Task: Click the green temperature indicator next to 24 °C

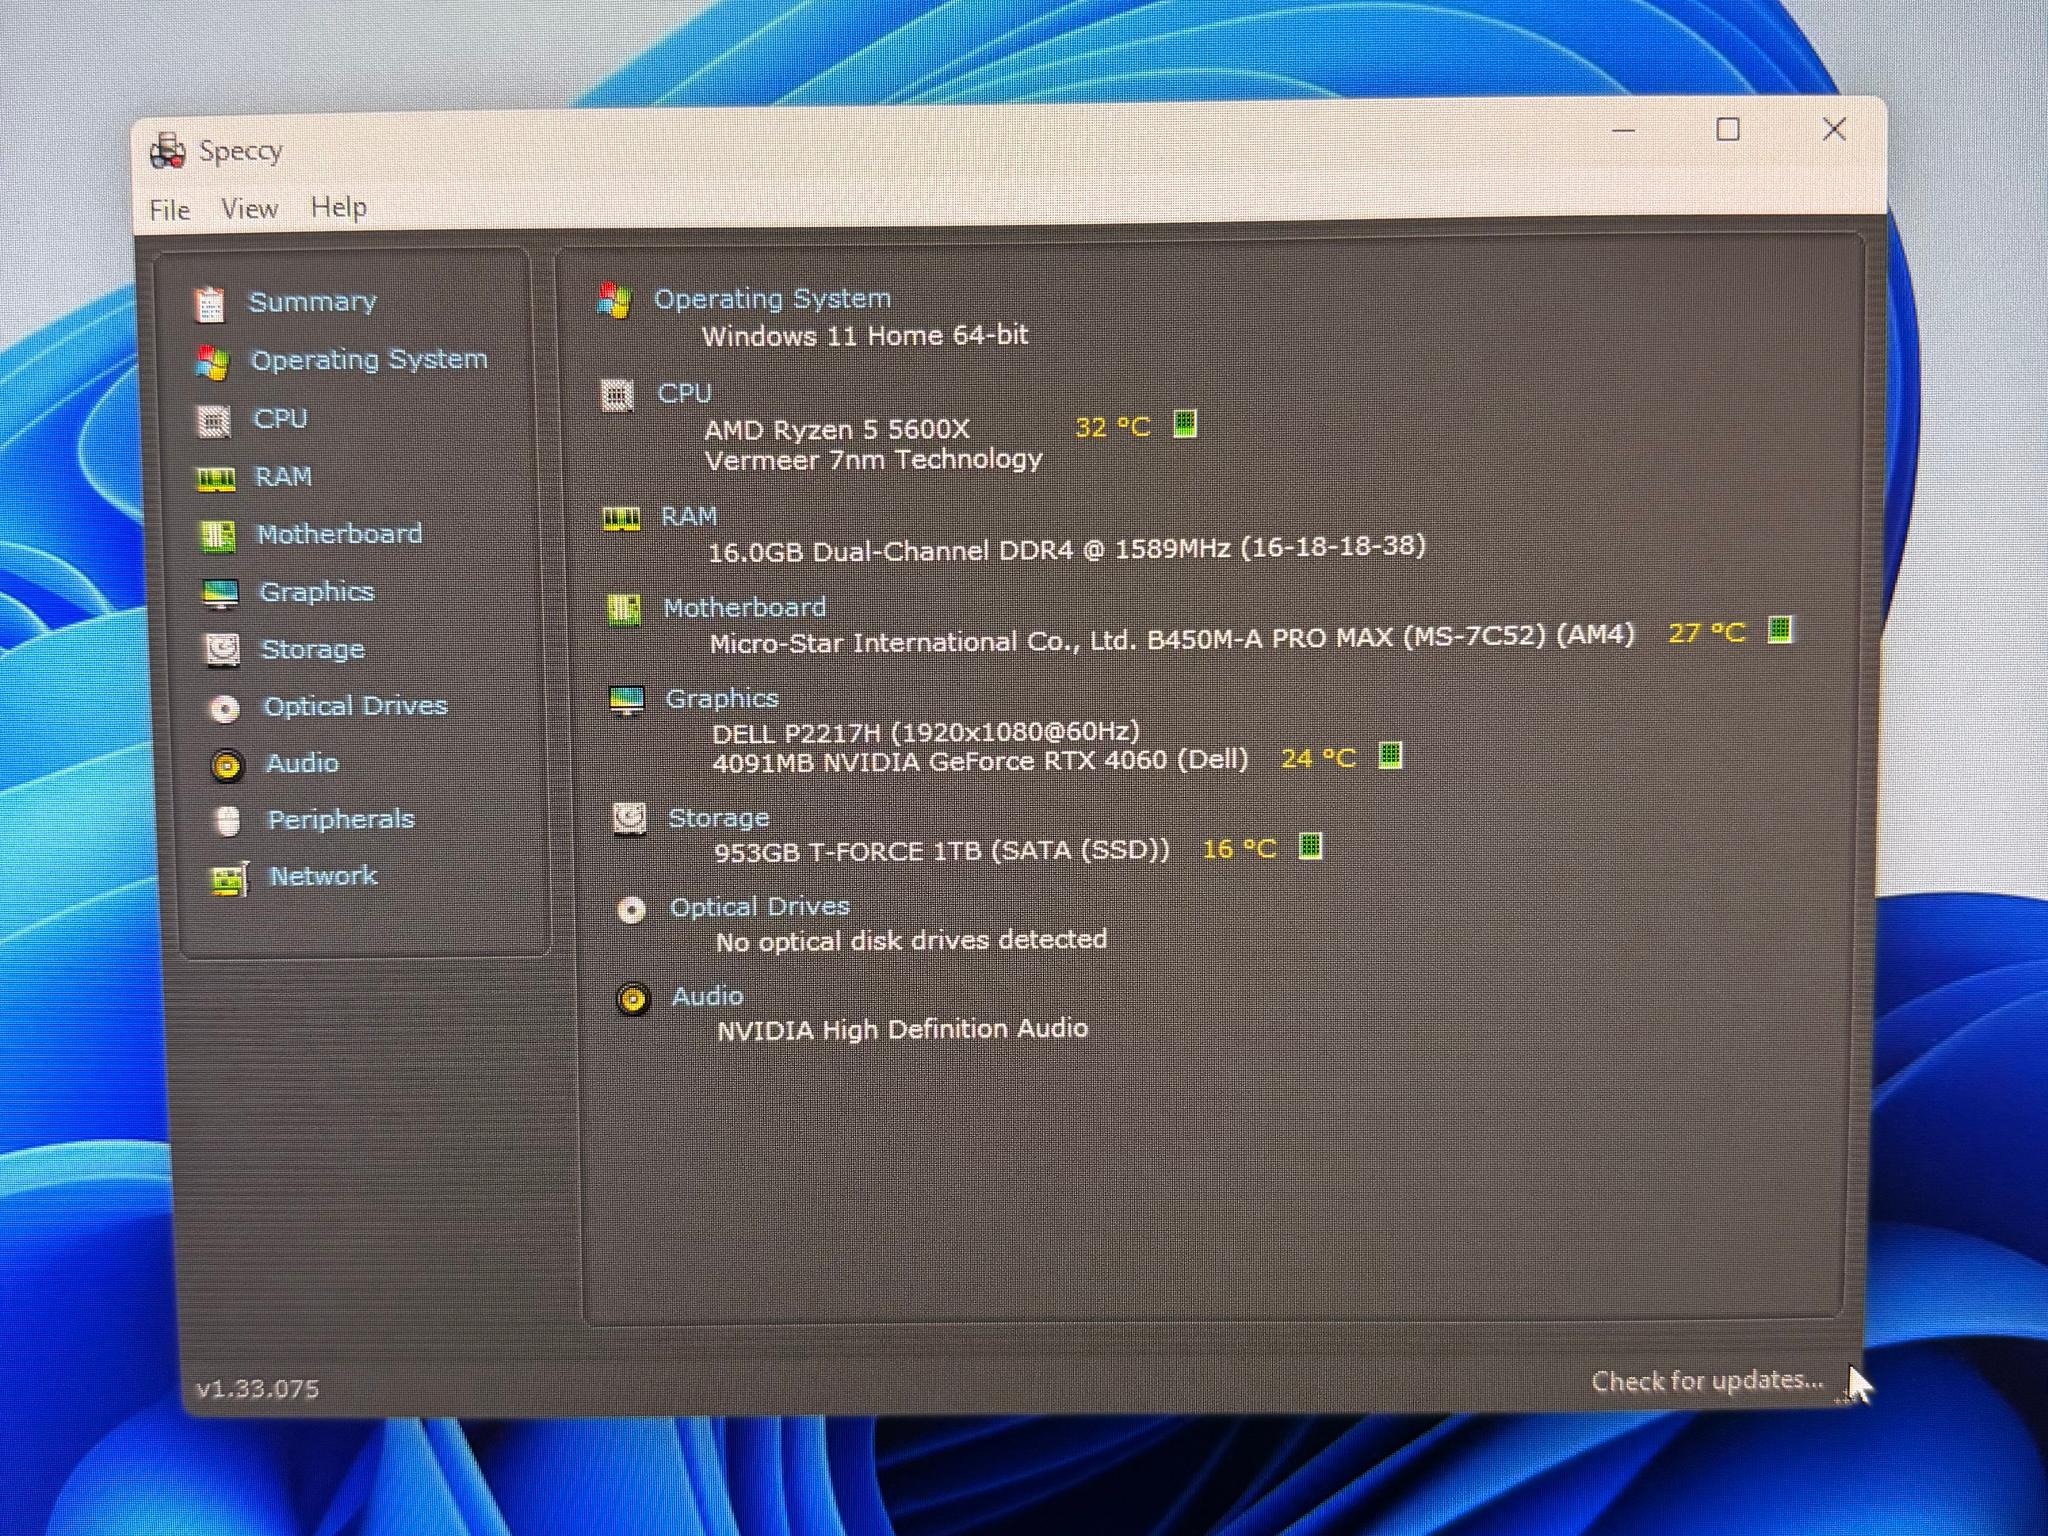Action: pyautogui.click(x=1390, y=756)
